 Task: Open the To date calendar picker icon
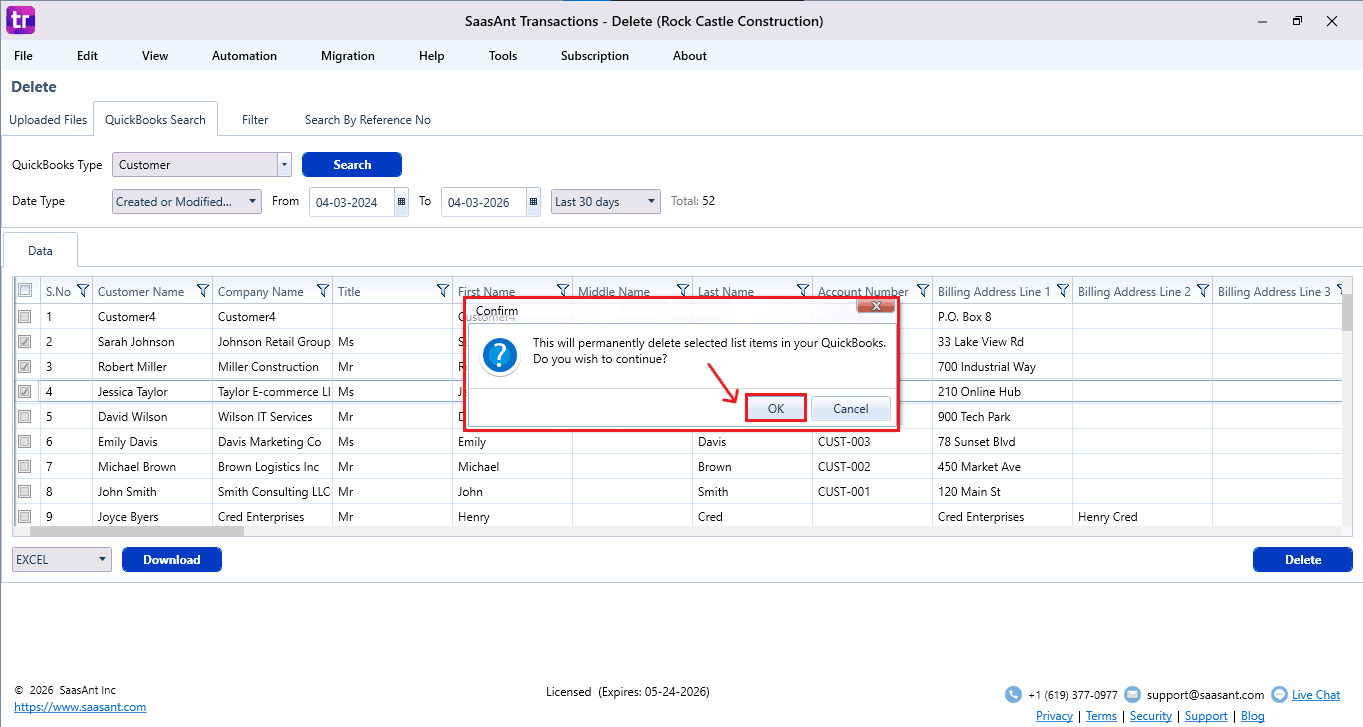click(533, 202)
